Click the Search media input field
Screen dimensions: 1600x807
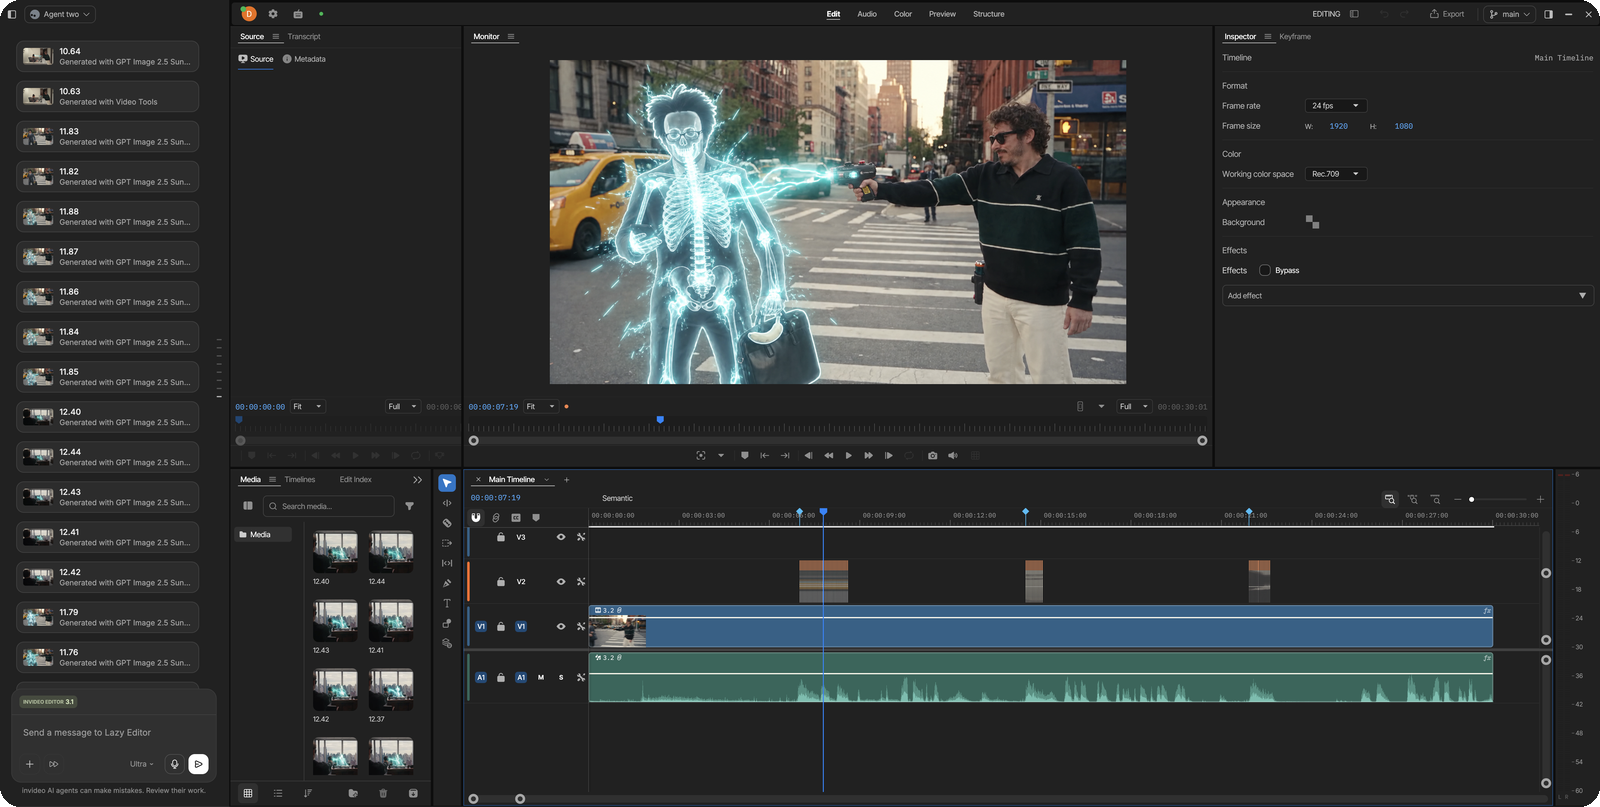329,506
